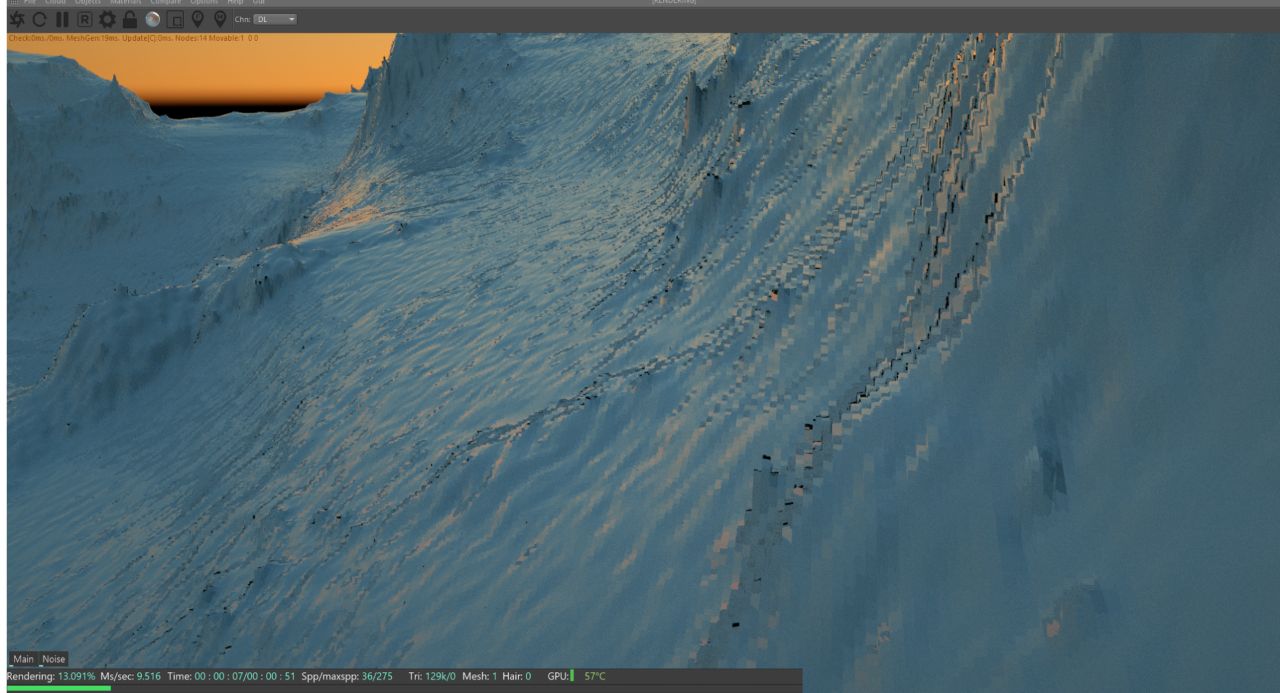Image resolution: width=1280 pixels, height=693 pixels.
Task: Open the Materials menu
Action: [x=126, y=3]
